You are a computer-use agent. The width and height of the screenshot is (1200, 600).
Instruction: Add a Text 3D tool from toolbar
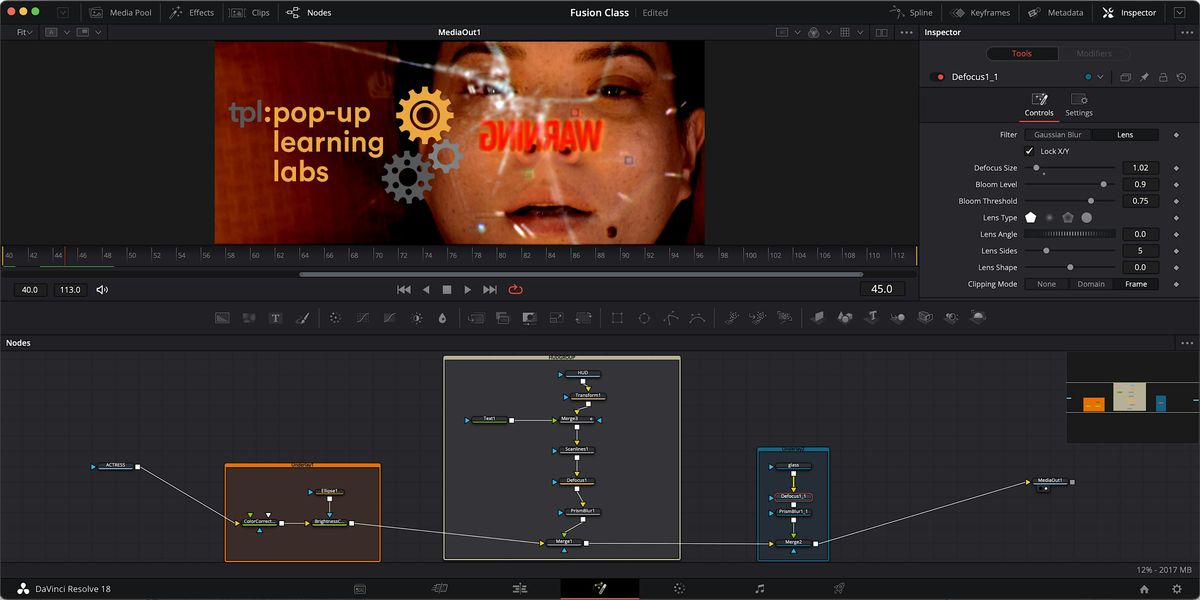pyautogui.click(x=871, y=318)
